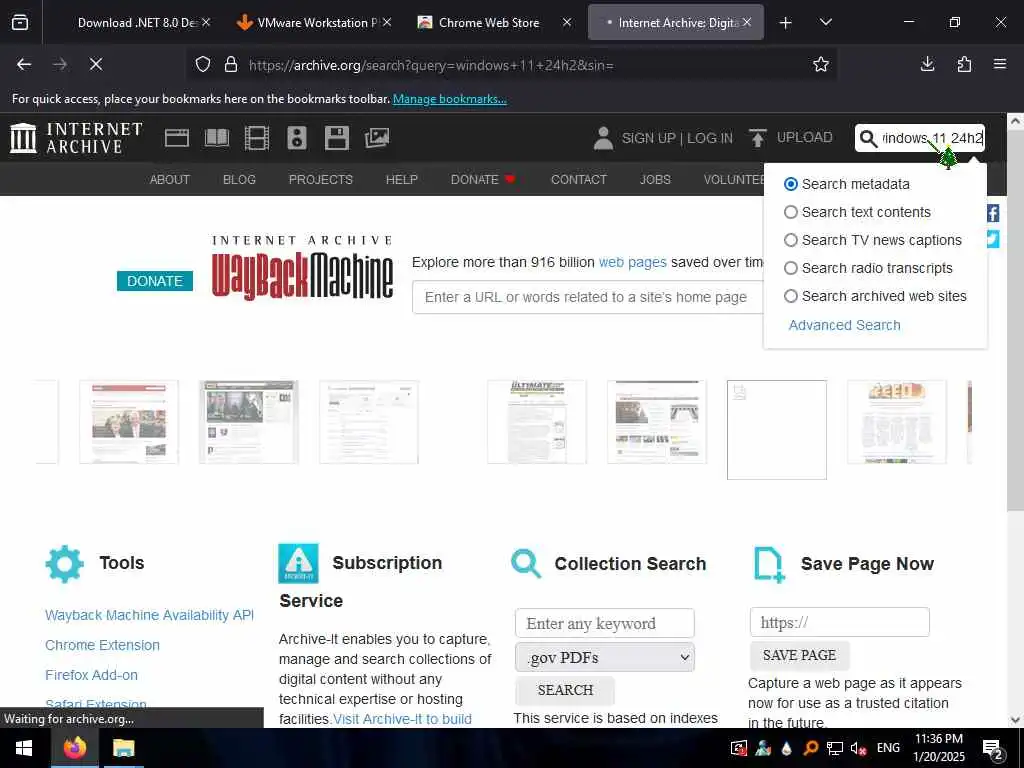Open Manage bookmarks link
Viewport: 1024px width, 768px height.
point(449,99)
